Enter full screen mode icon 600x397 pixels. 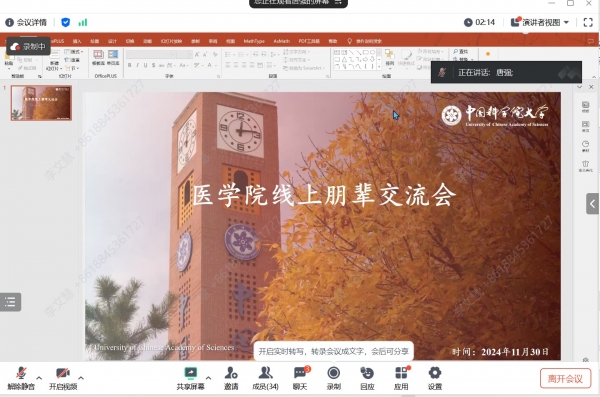coord(588,23)
